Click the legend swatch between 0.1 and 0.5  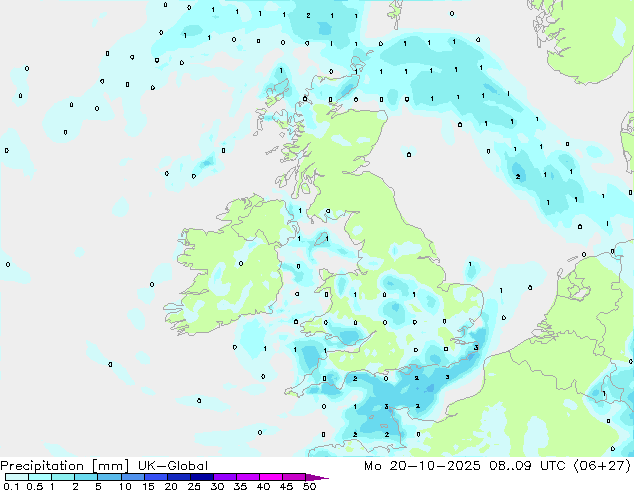click(x=17, y=477)
